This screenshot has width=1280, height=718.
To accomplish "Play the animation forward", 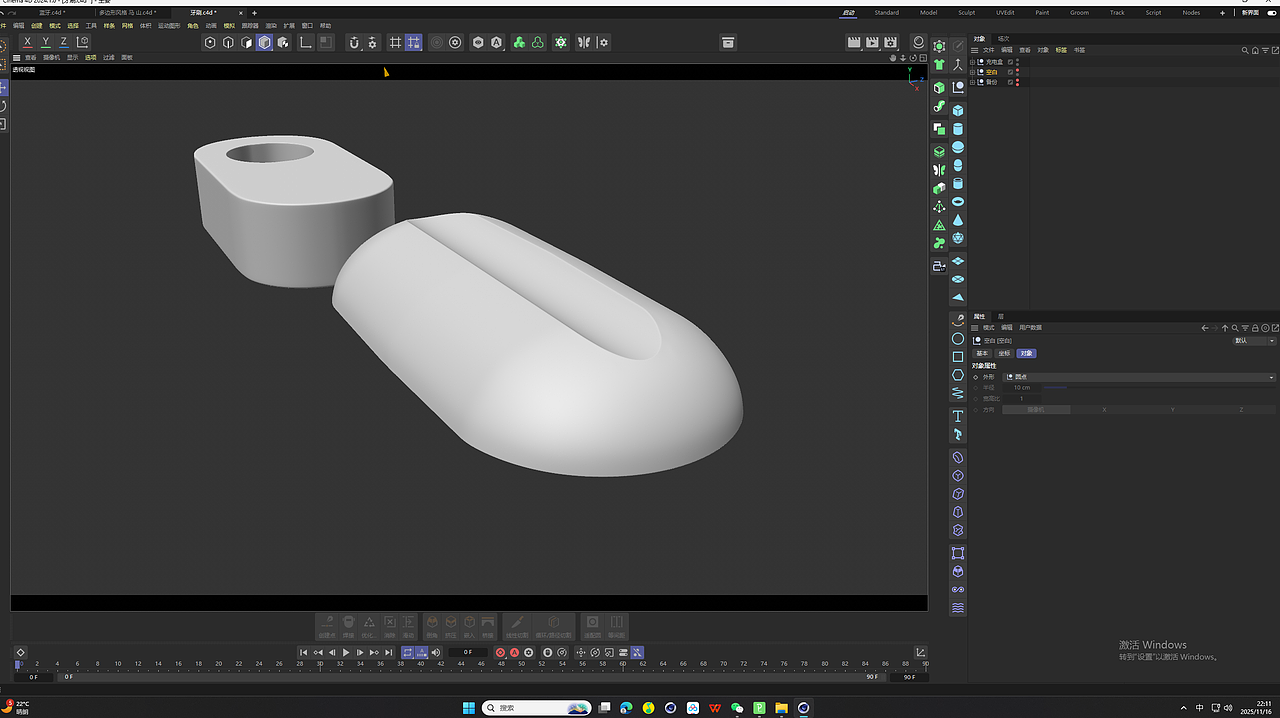I will tap(346, 652).
